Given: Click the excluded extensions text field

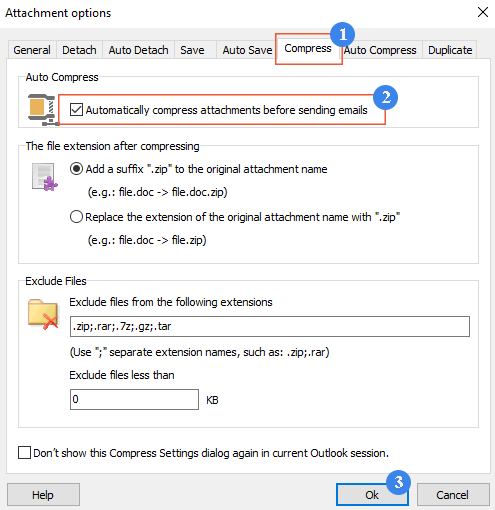Looking at the screenshot, I should tap(270, 326).
